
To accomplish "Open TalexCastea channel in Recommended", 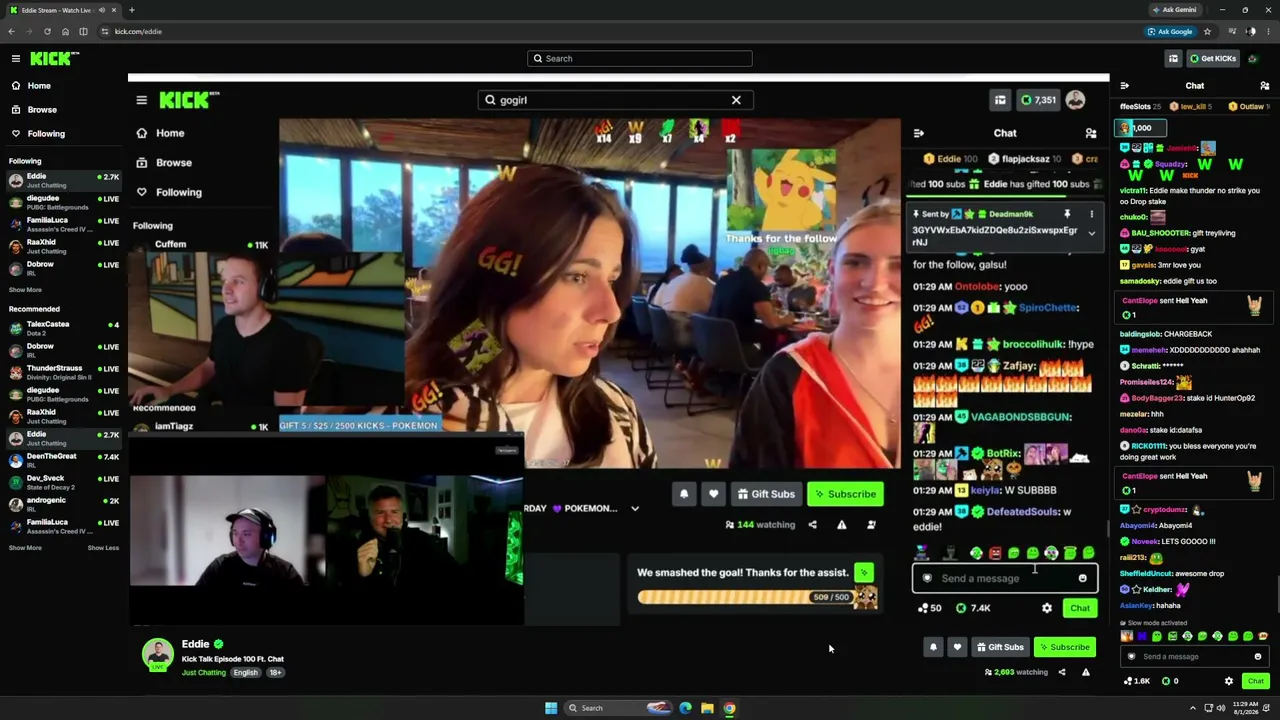I will (x=63, y=327).
